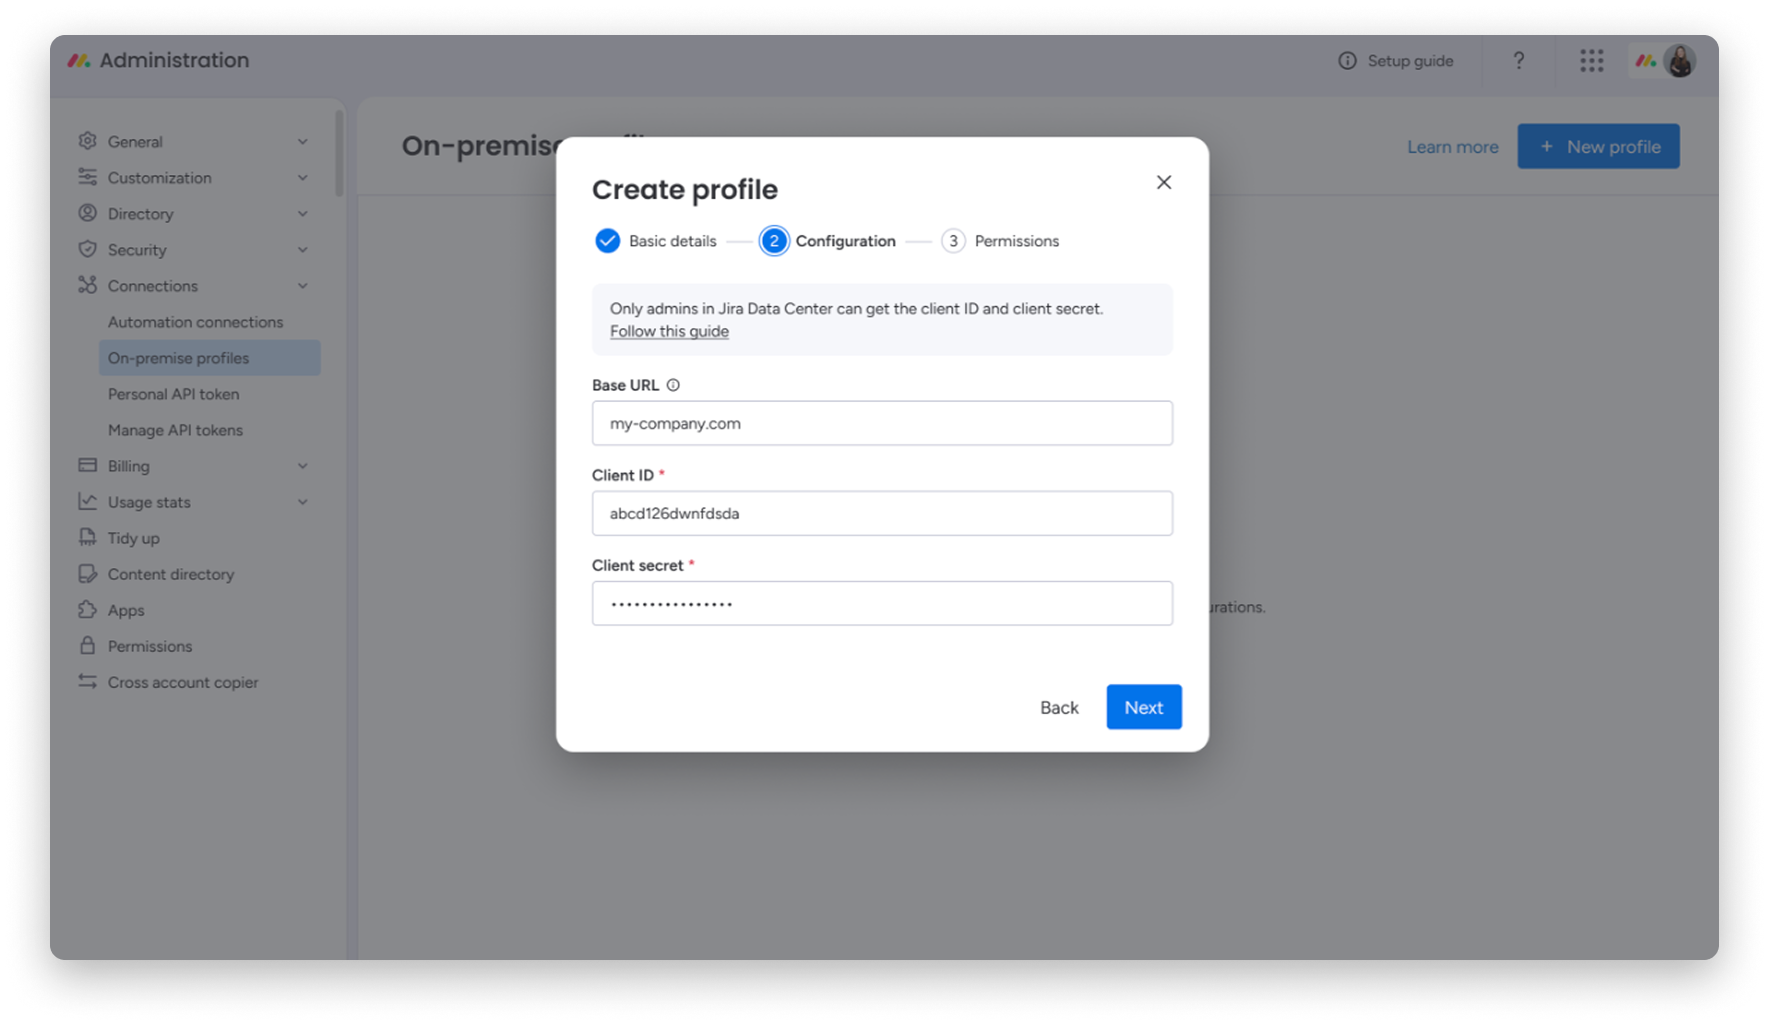Click the Billing card icon
Viewport: 1769px width, 1025px height.
[x=87, y=465]
